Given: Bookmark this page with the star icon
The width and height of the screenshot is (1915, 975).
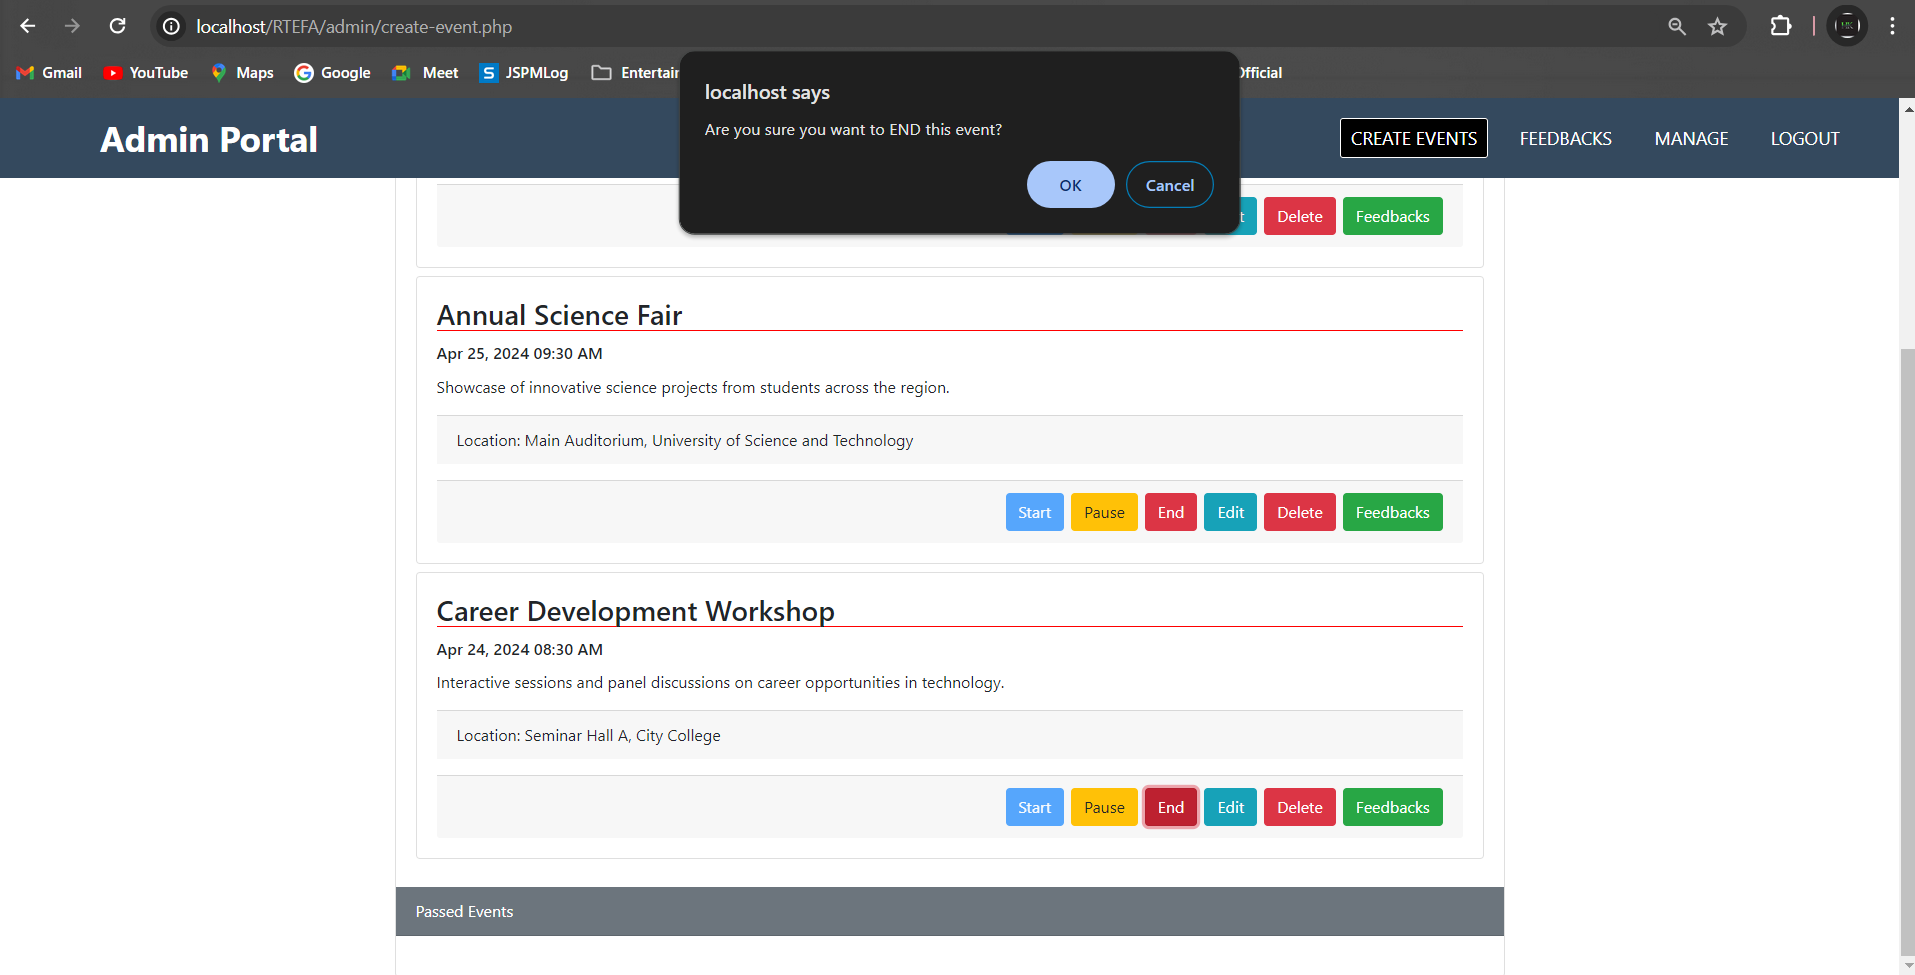Looking at the screenshot, I should (x=1717, y=27).
